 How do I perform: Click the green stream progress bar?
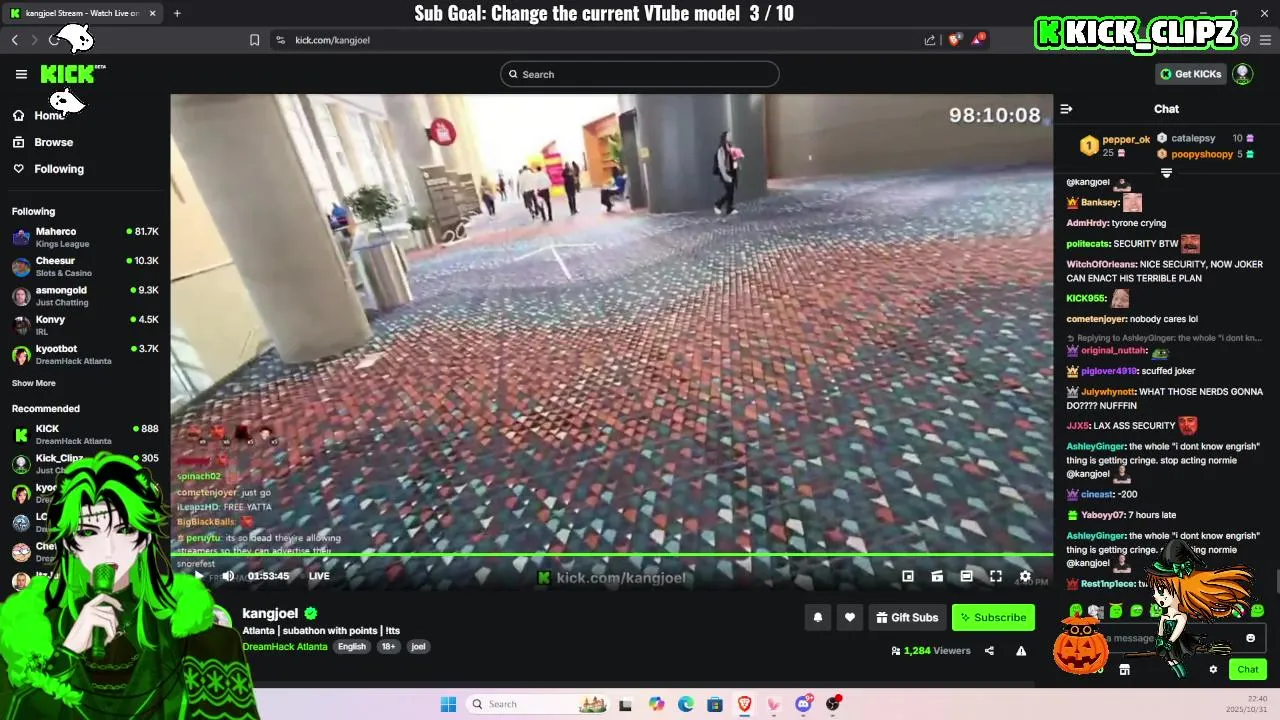tap(611, 554)
